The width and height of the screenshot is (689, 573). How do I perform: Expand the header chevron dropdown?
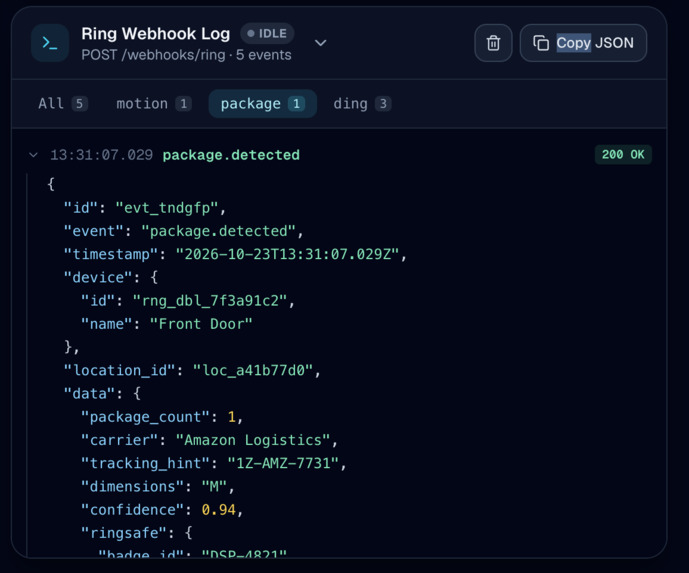tap(321, 43)
